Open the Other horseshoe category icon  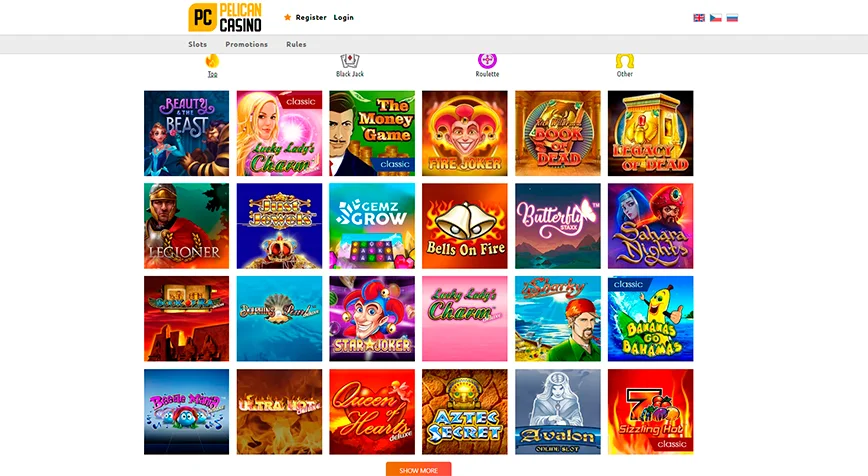(624, 61)
